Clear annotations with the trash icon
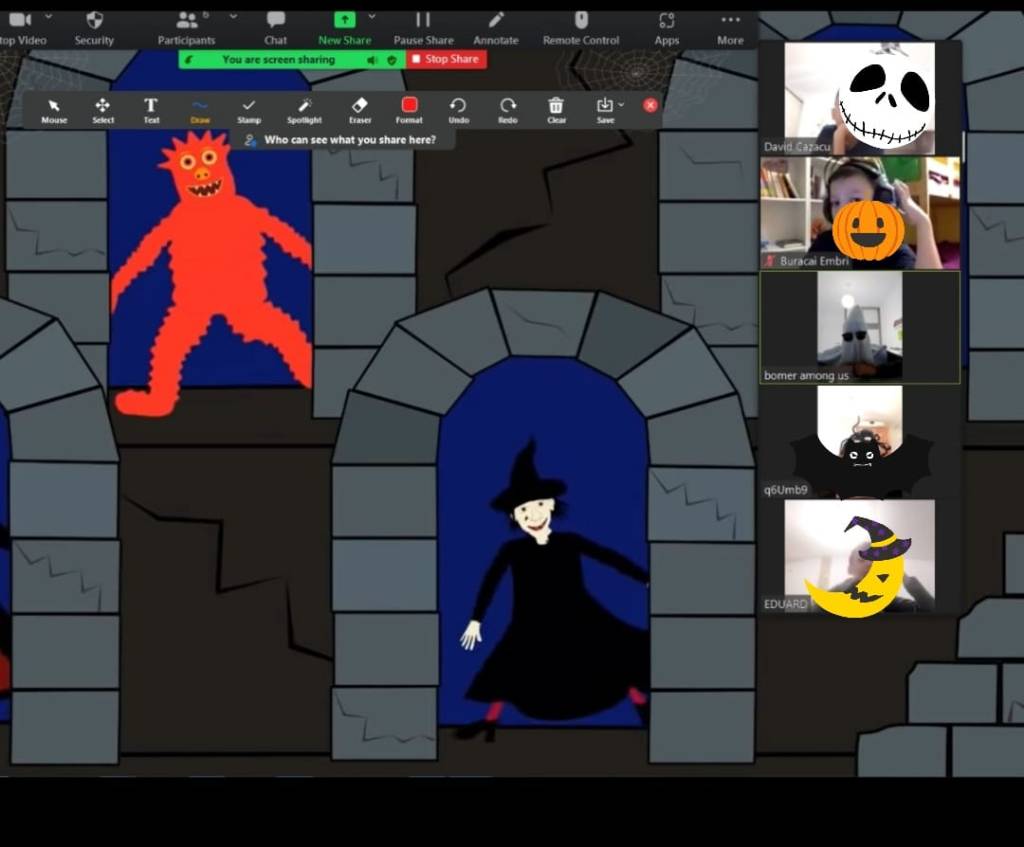This screenshot has height=847, width=1024. point(557,109)
